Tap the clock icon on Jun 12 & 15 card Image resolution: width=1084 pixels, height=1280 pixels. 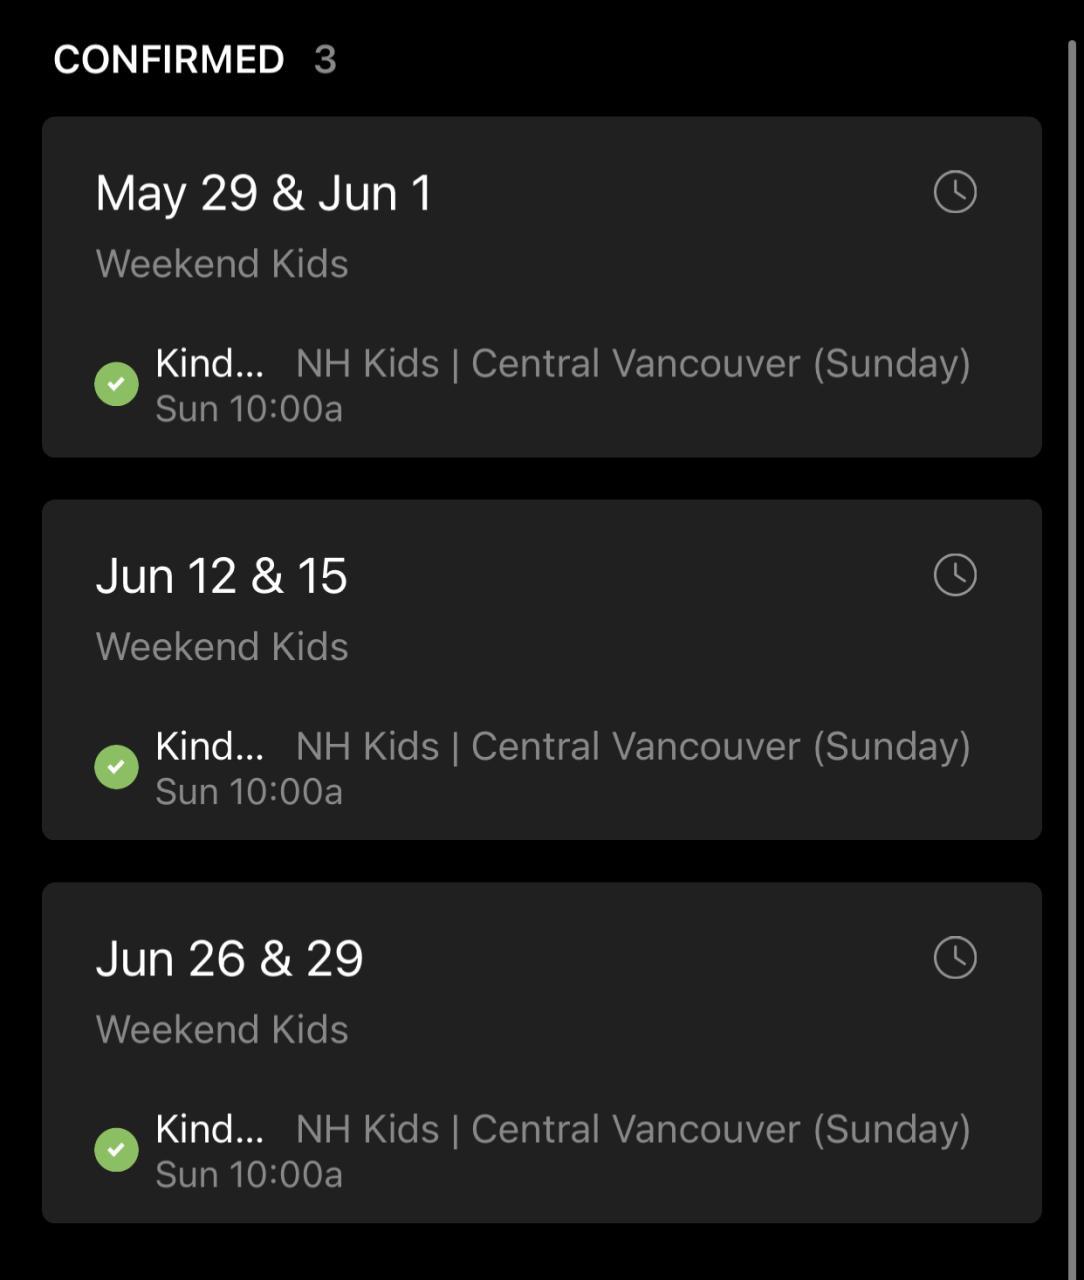pos(955,575)
